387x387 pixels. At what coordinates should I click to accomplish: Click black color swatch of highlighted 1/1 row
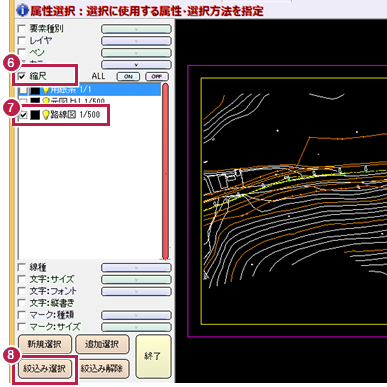tap(35, 90)
